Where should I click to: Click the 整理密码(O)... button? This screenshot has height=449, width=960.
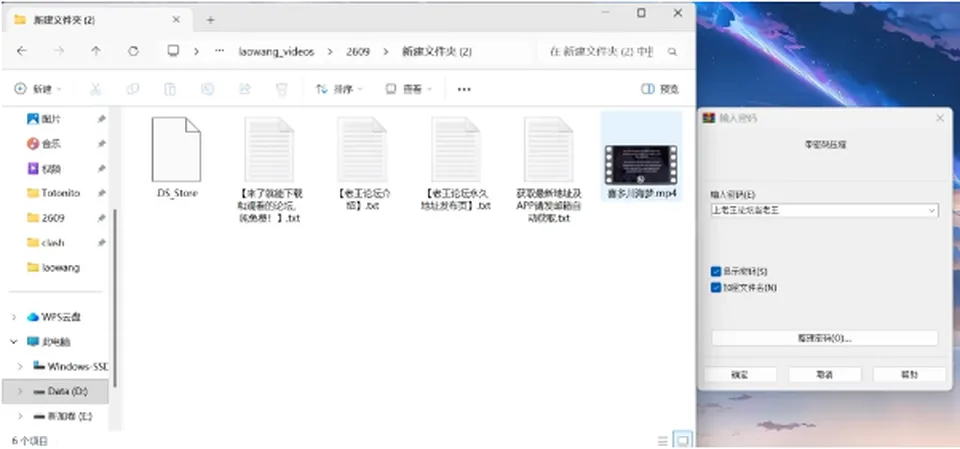(x=824, y=338)
